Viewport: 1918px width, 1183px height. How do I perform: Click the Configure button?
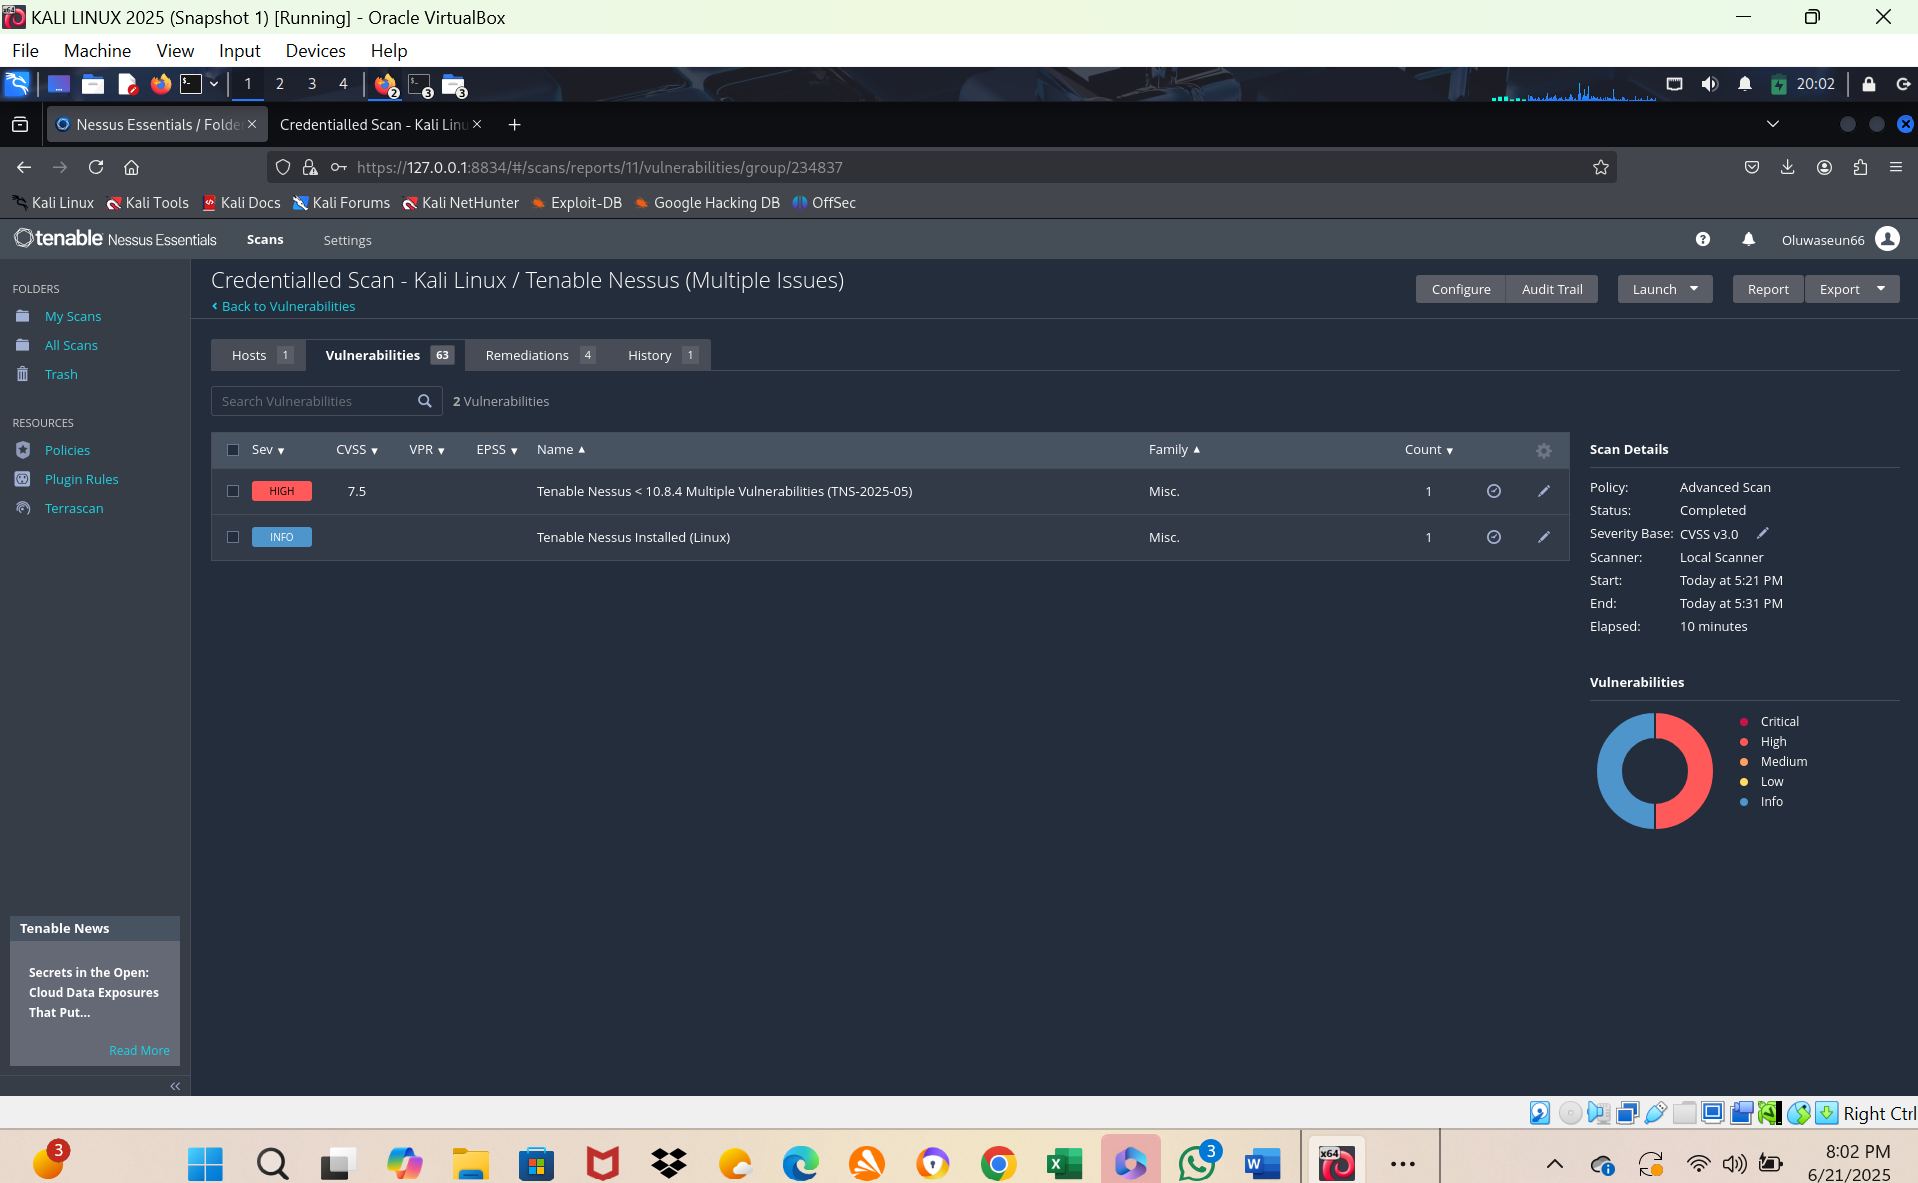(x=1461, y=289)
